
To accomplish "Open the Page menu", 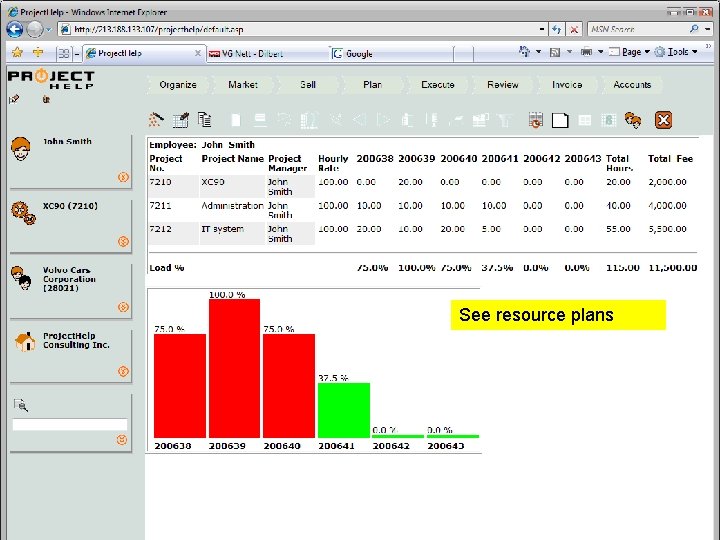I will click(630, 52).
